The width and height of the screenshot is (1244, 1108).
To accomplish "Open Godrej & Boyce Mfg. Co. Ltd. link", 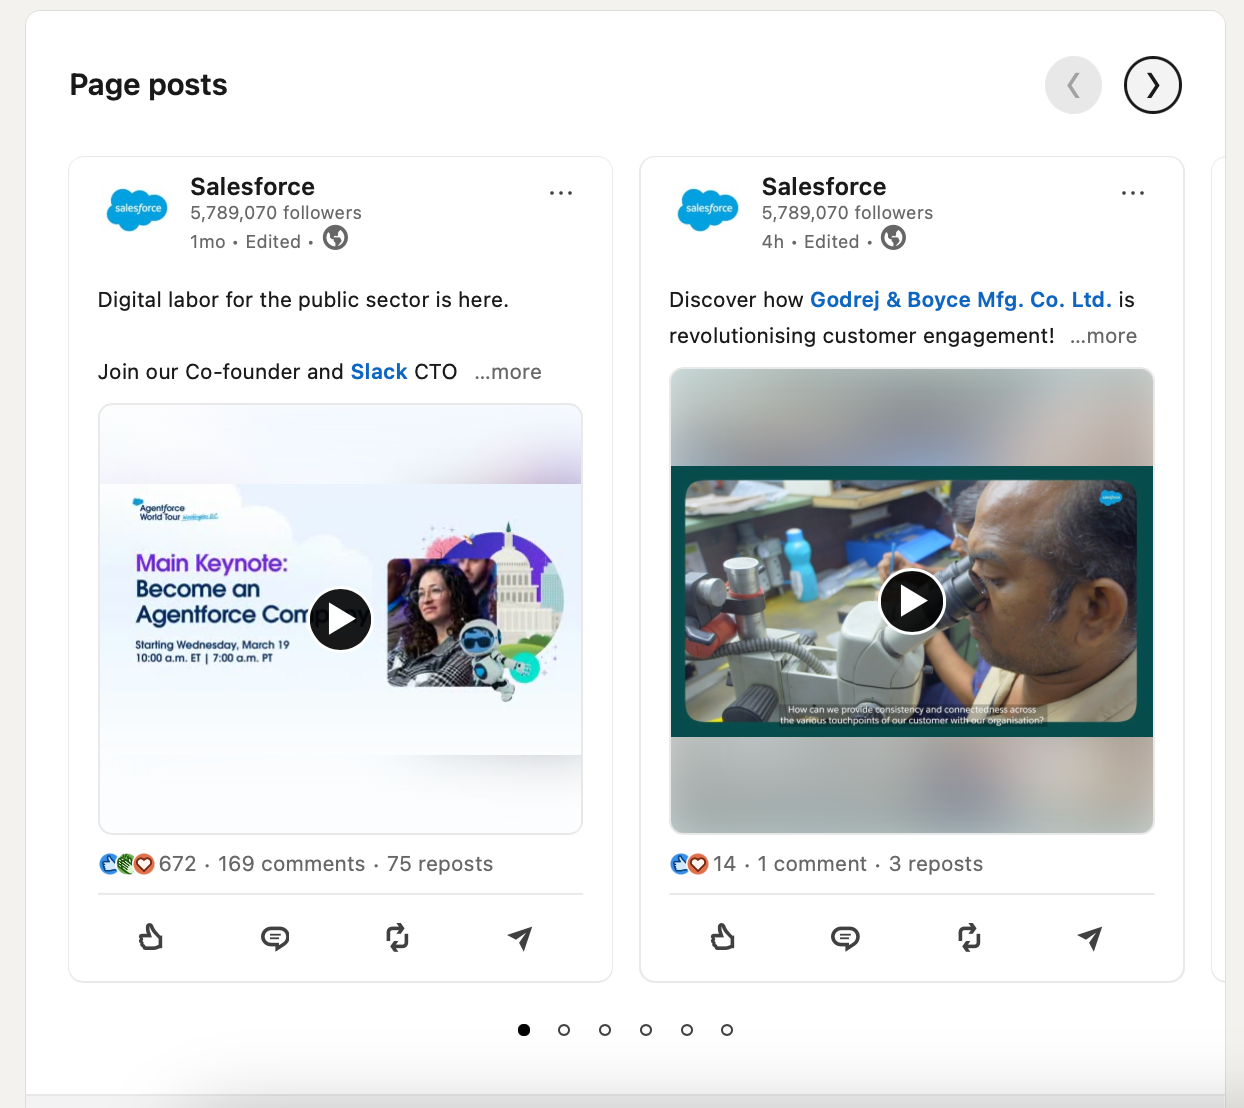I will click(x=961, y=300).
